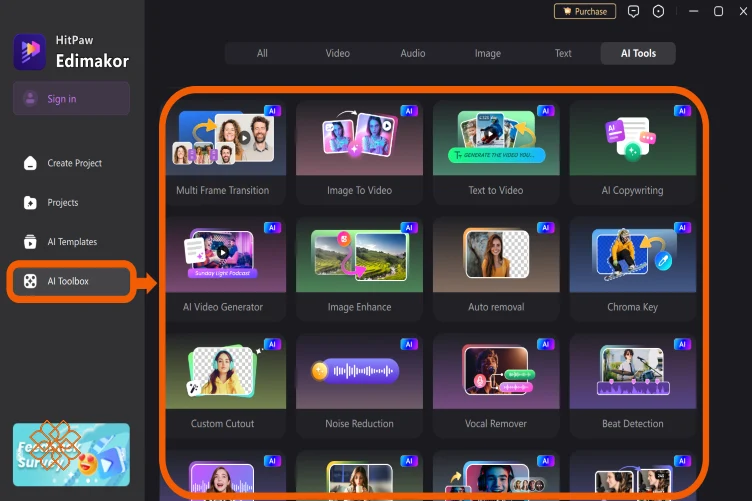Viewport: 752px width, 501px height.
Task: Switch to the Image tab
Action: tap(488, 53)
